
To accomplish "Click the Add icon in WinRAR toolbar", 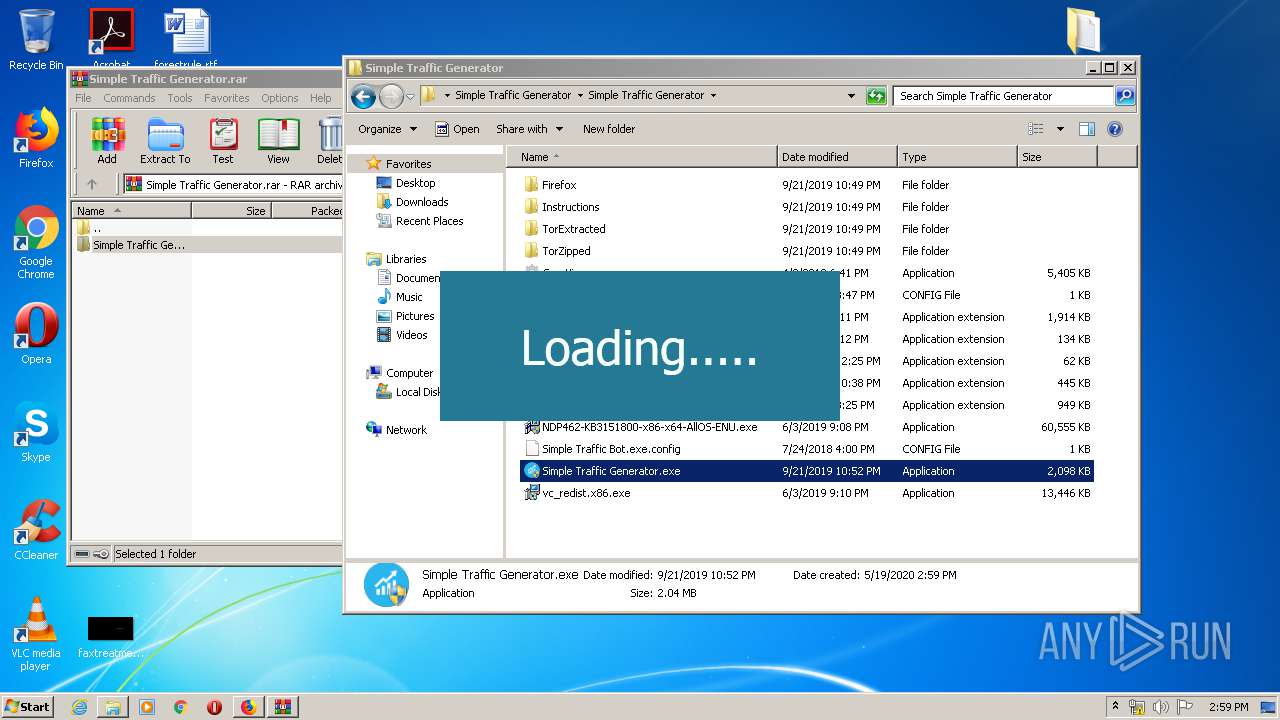I will coord(107,140).
